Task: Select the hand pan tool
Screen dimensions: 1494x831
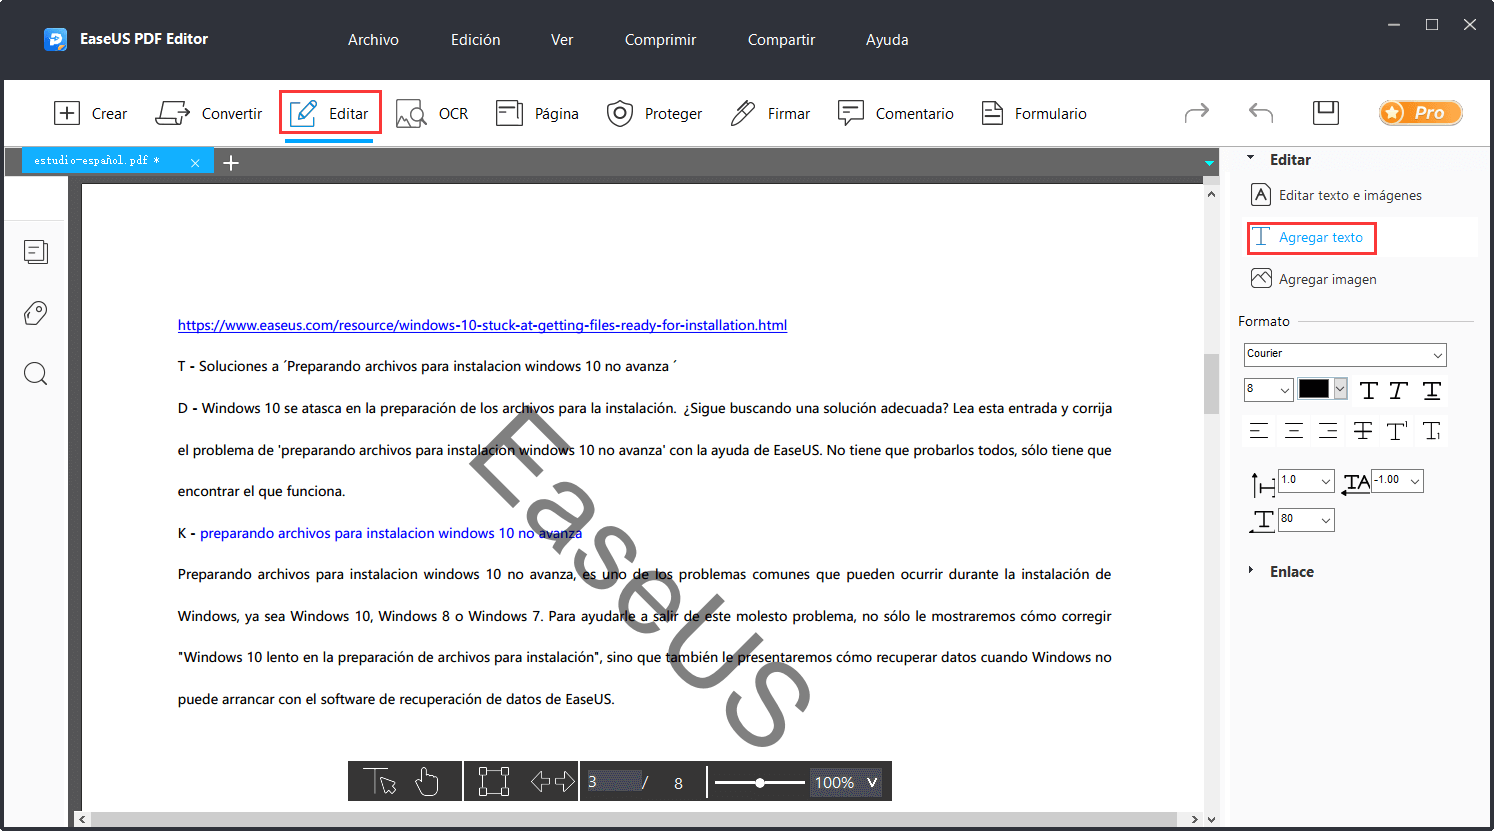Action: pos(427,781)
